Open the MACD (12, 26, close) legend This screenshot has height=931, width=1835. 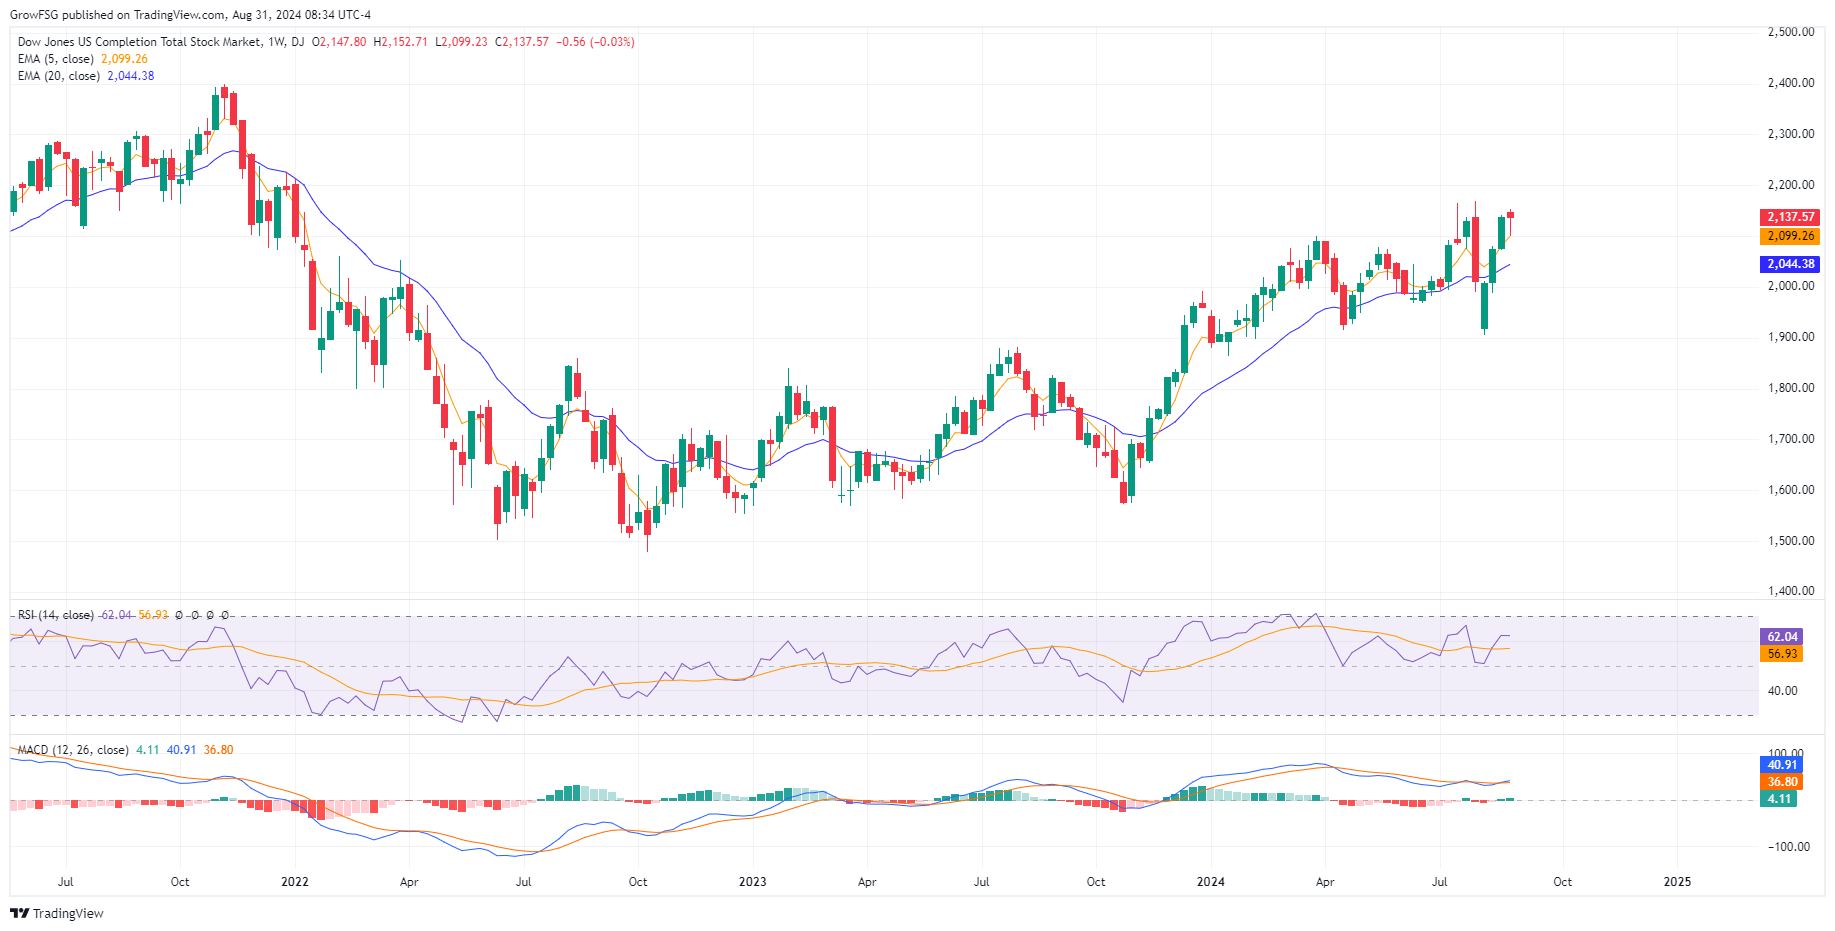[x=73, y=750]
